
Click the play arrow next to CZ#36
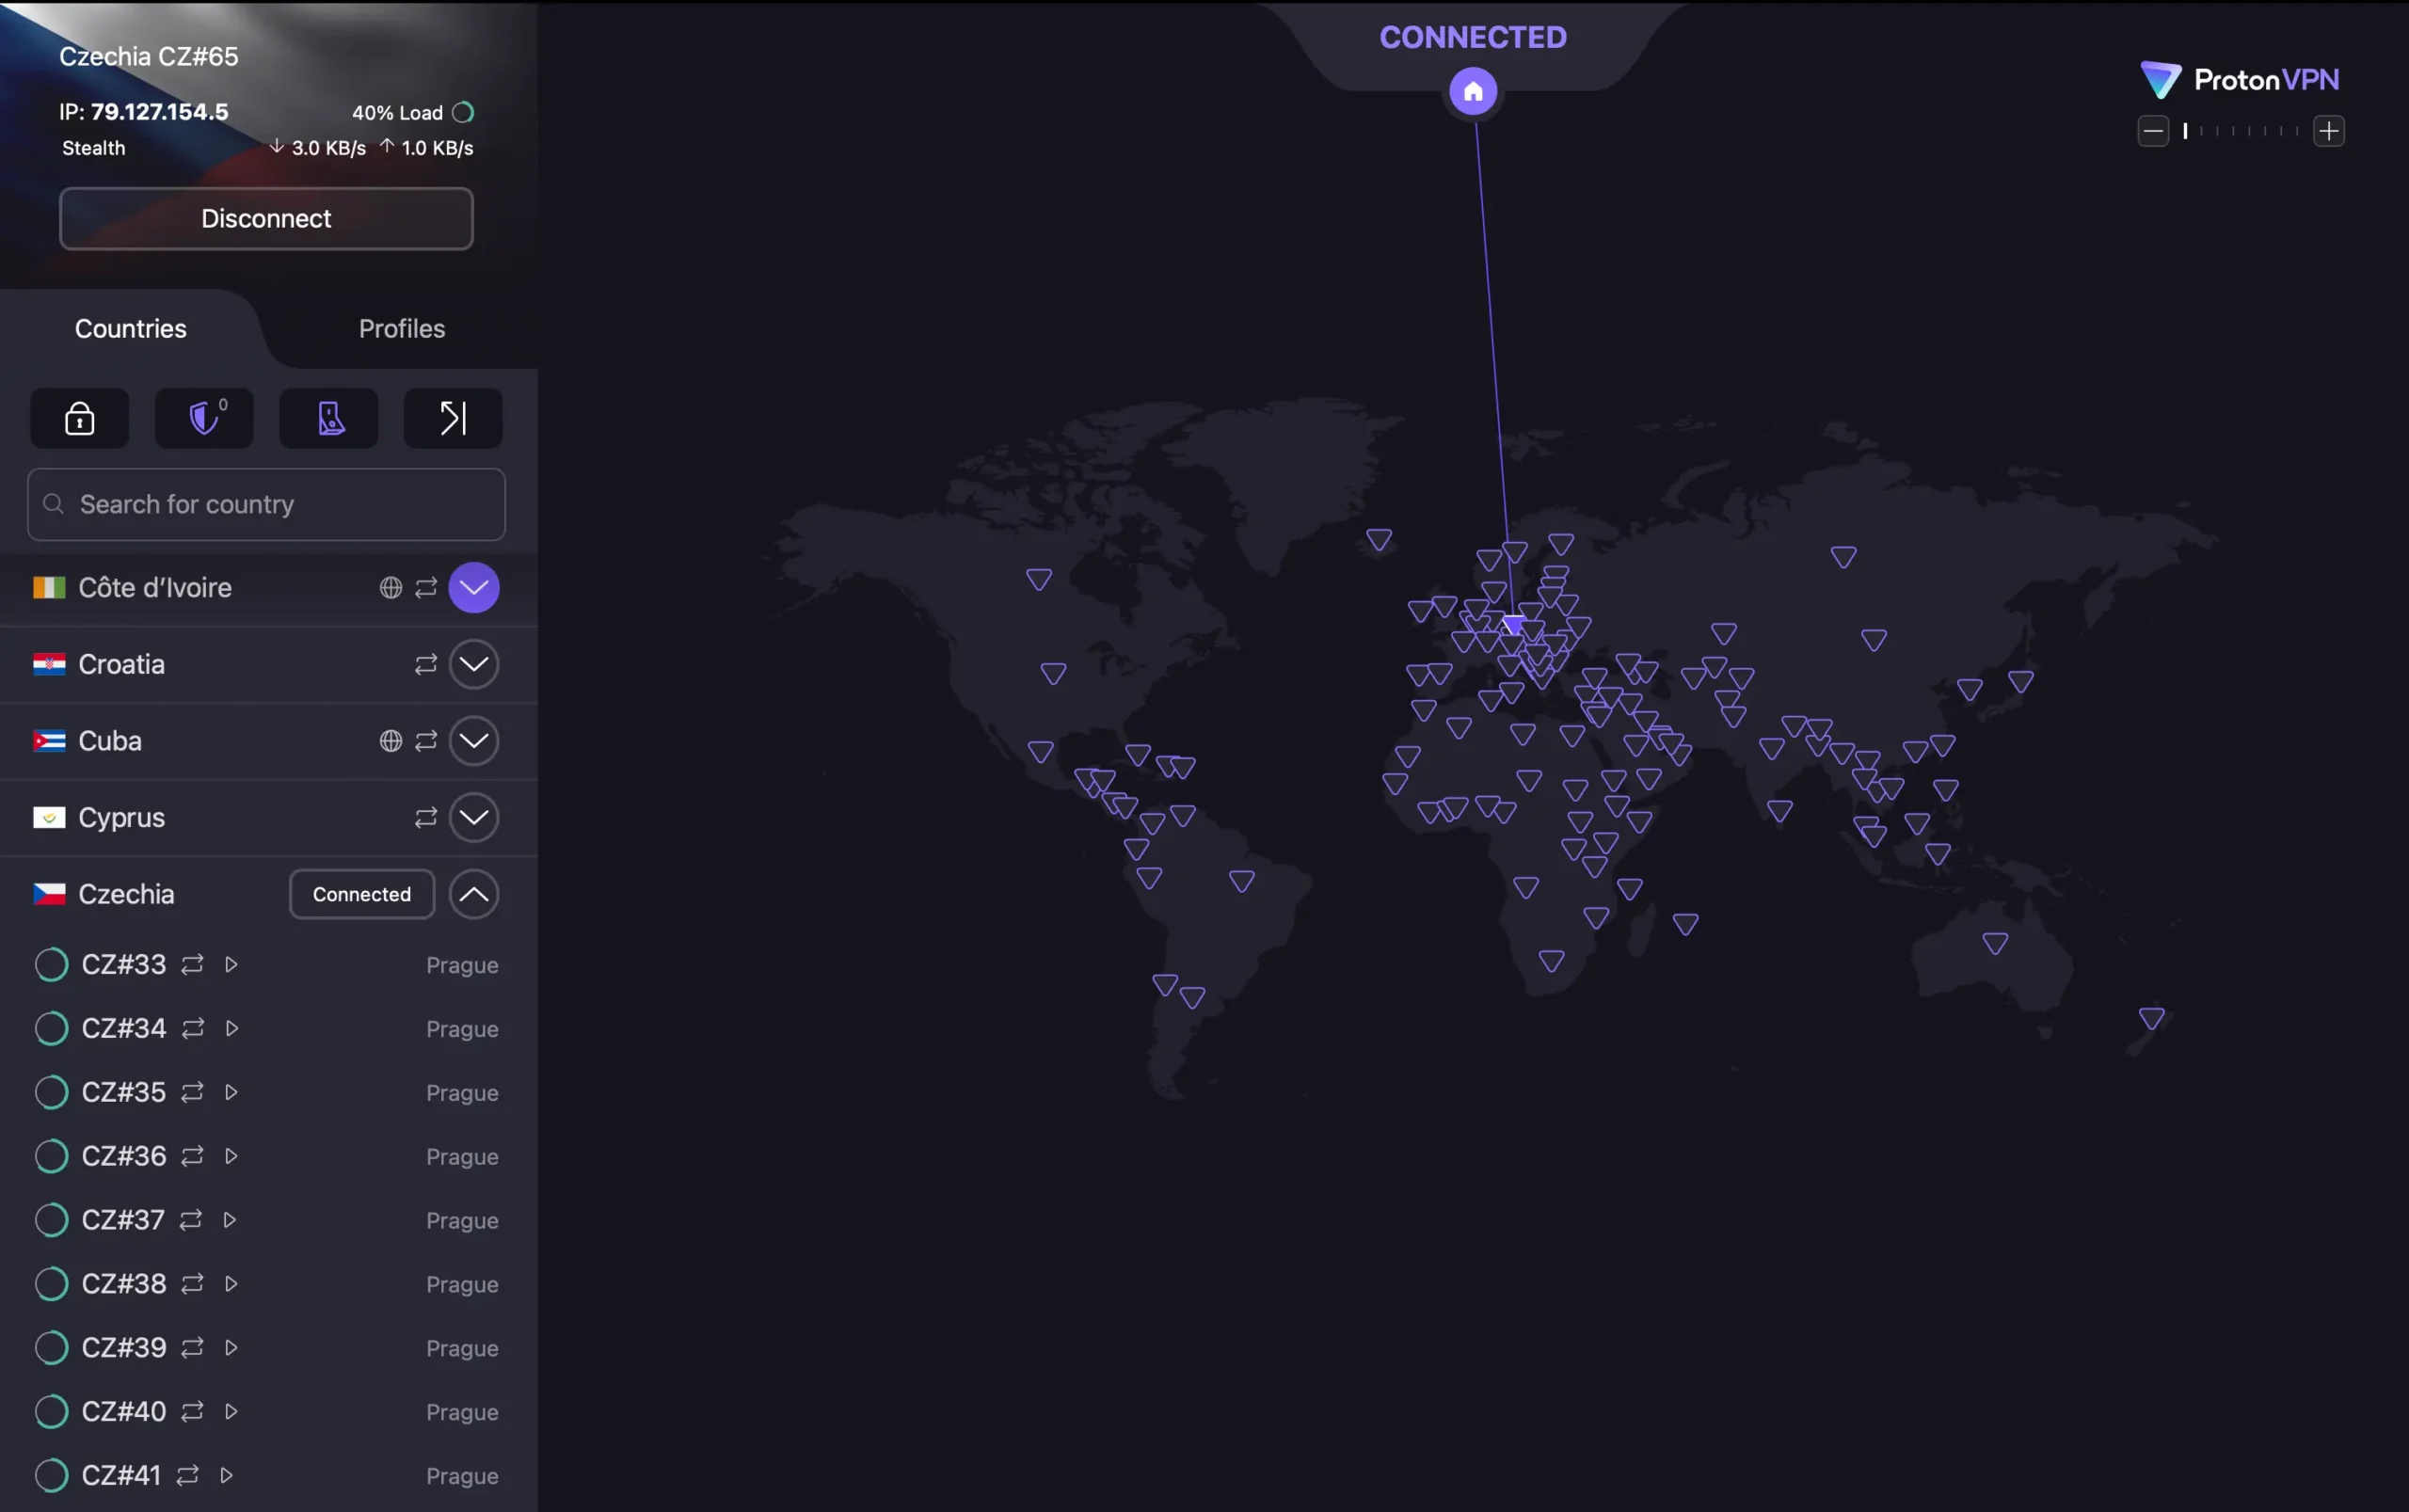tap(231, 1156)
